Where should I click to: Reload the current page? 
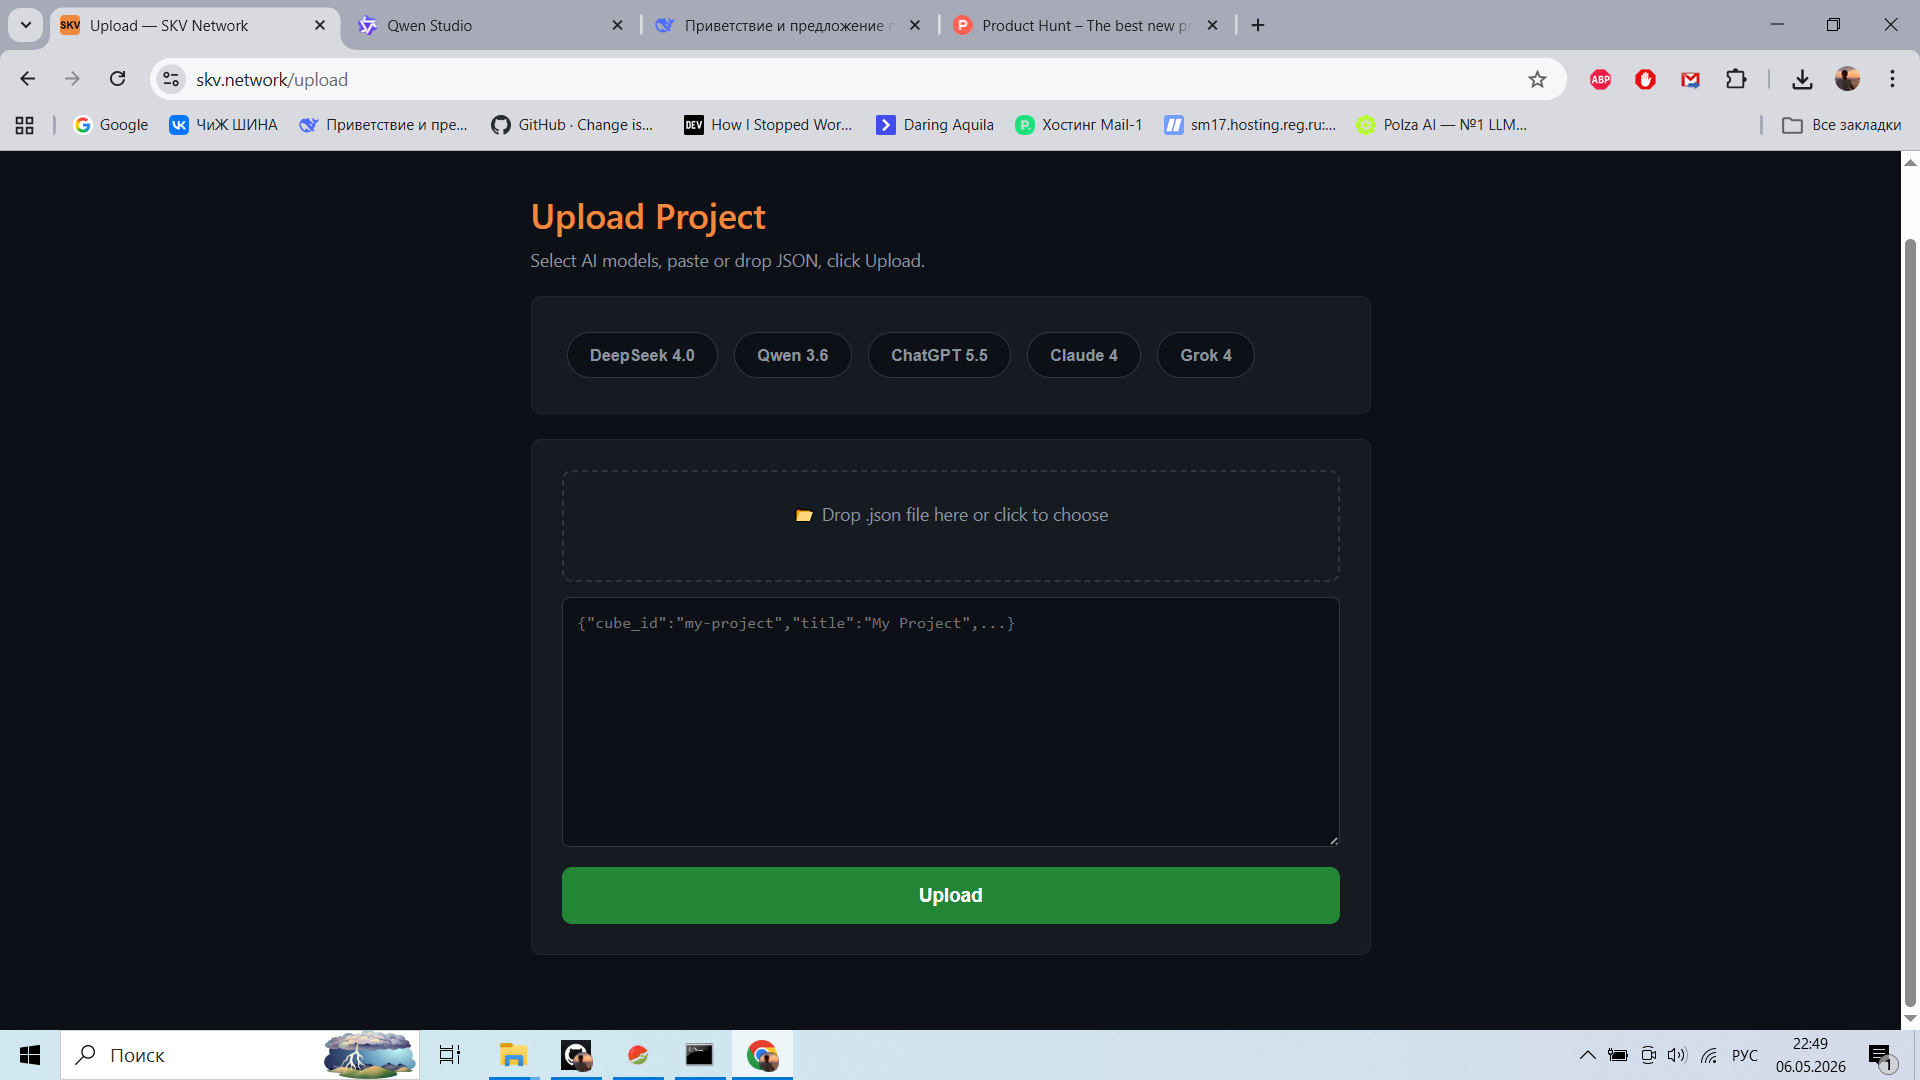(x=118, y=79)
